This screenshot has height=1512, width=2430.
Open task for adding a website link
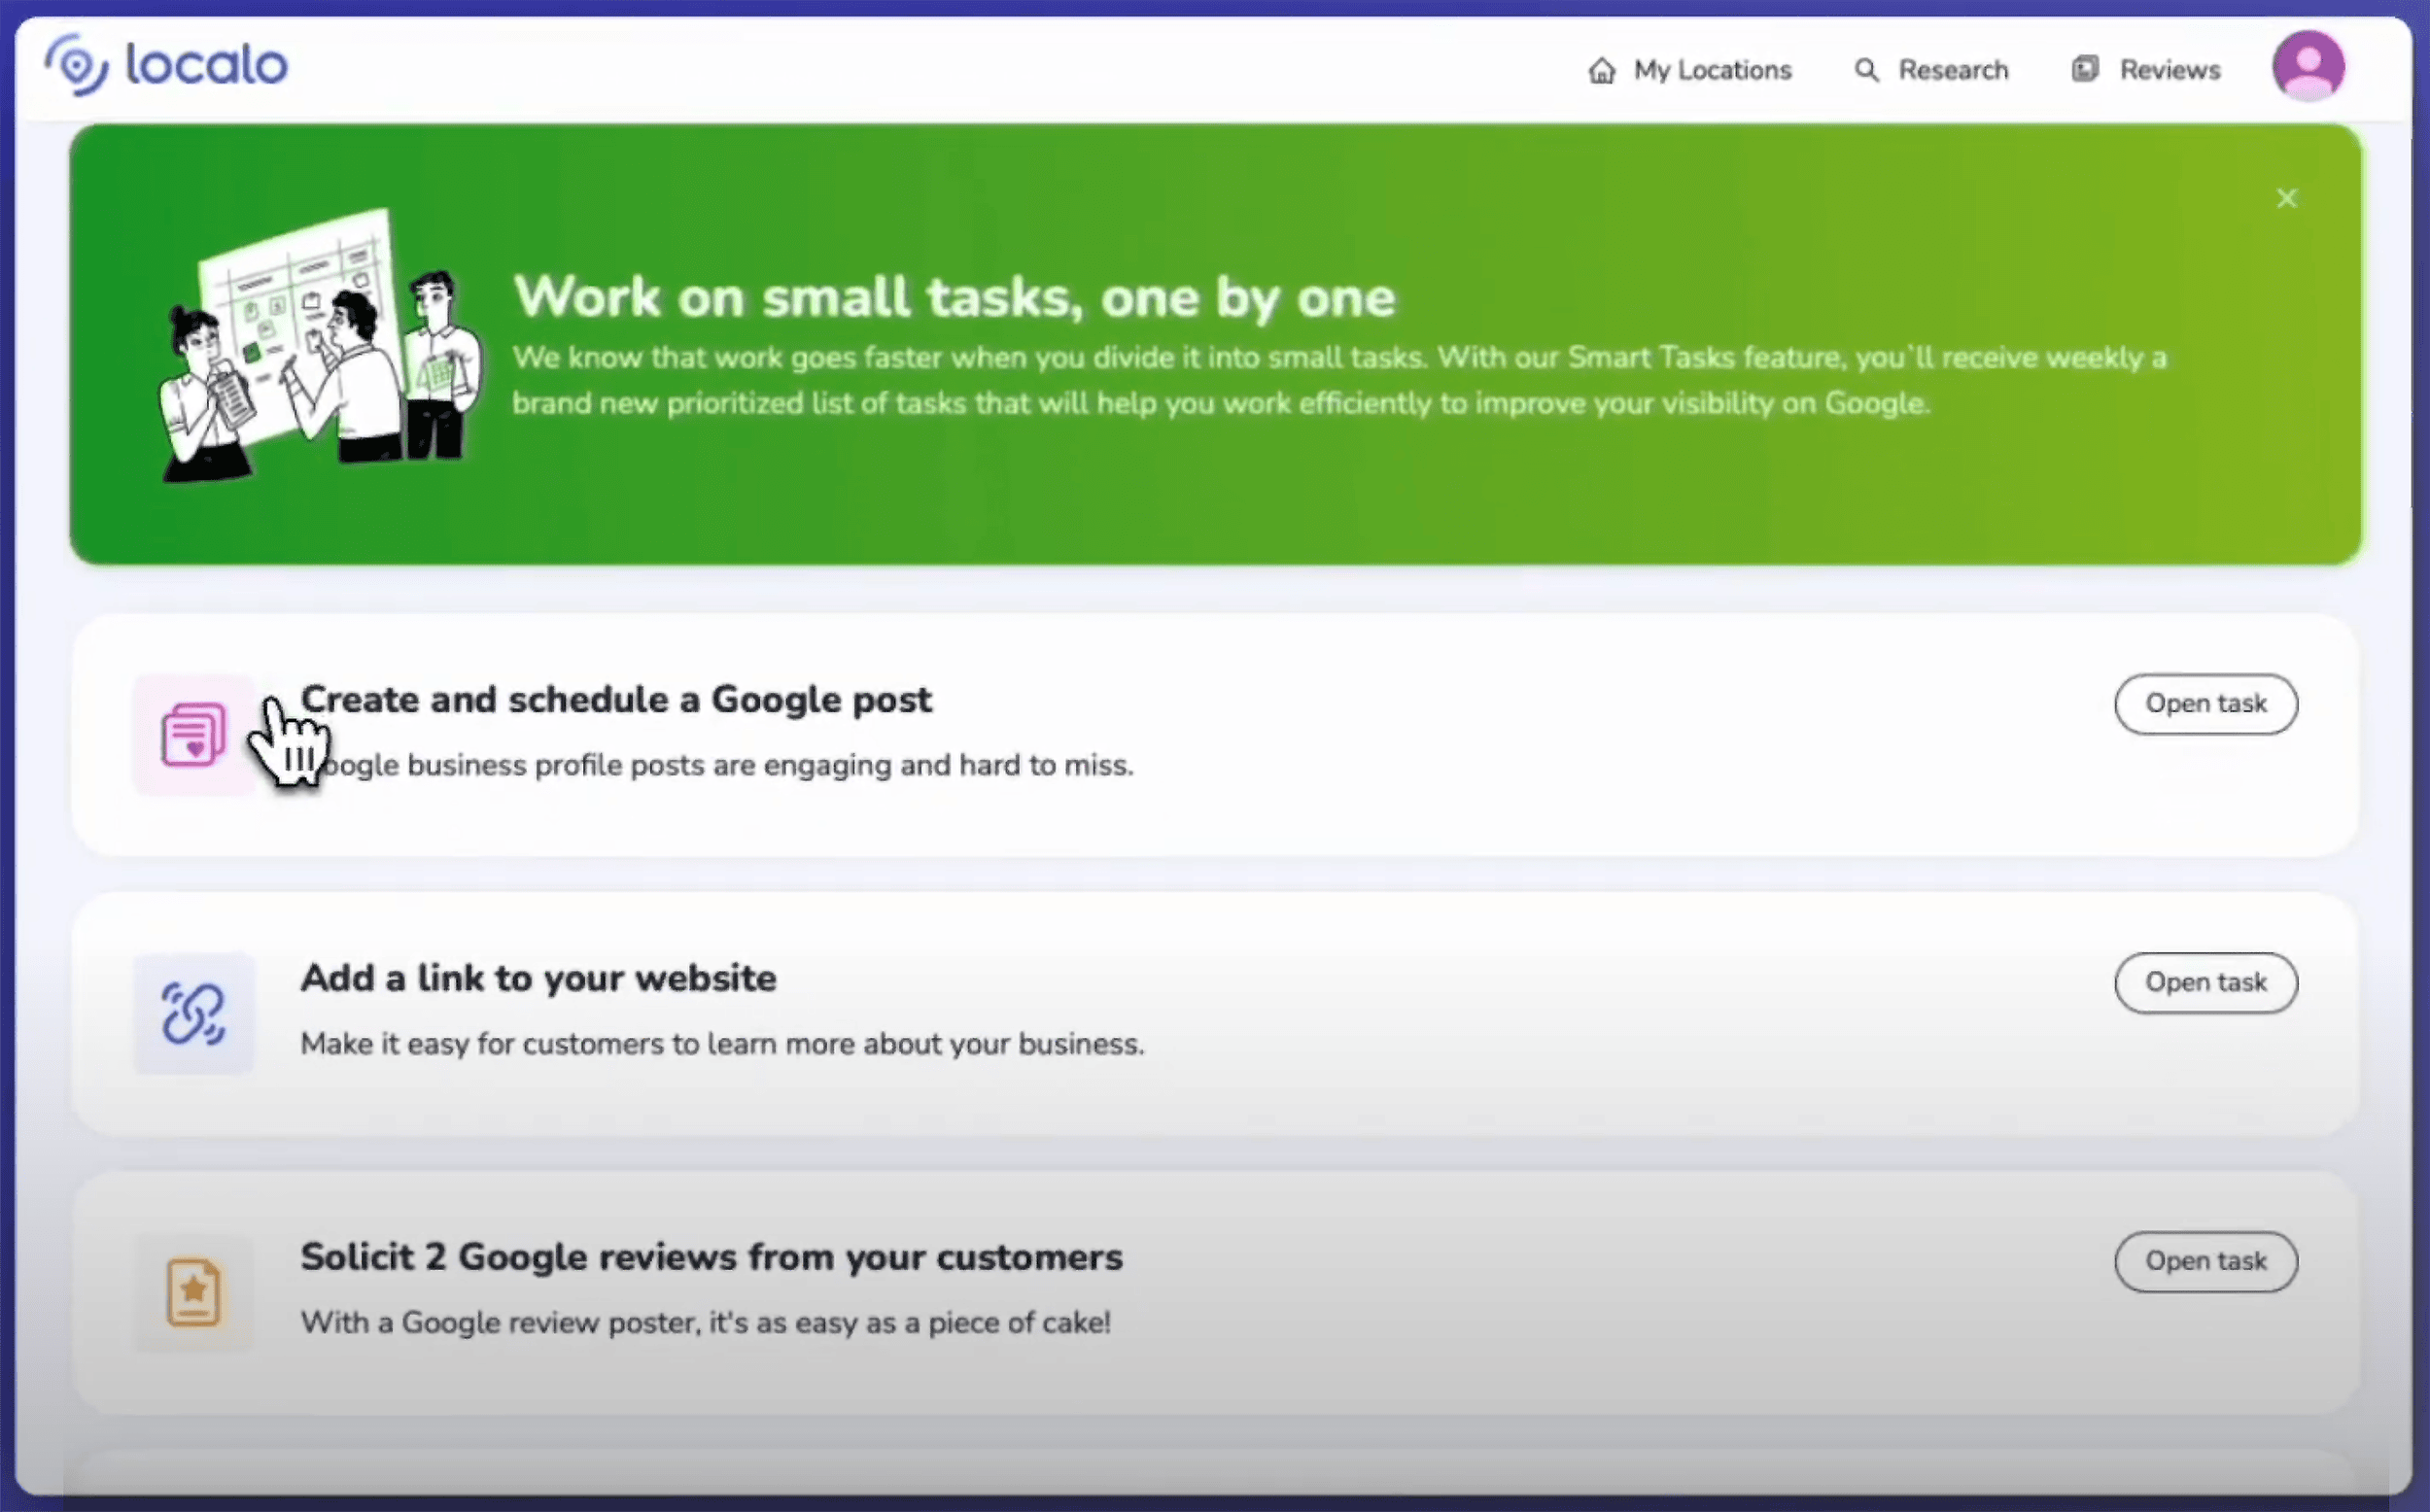pos(2205,983)
